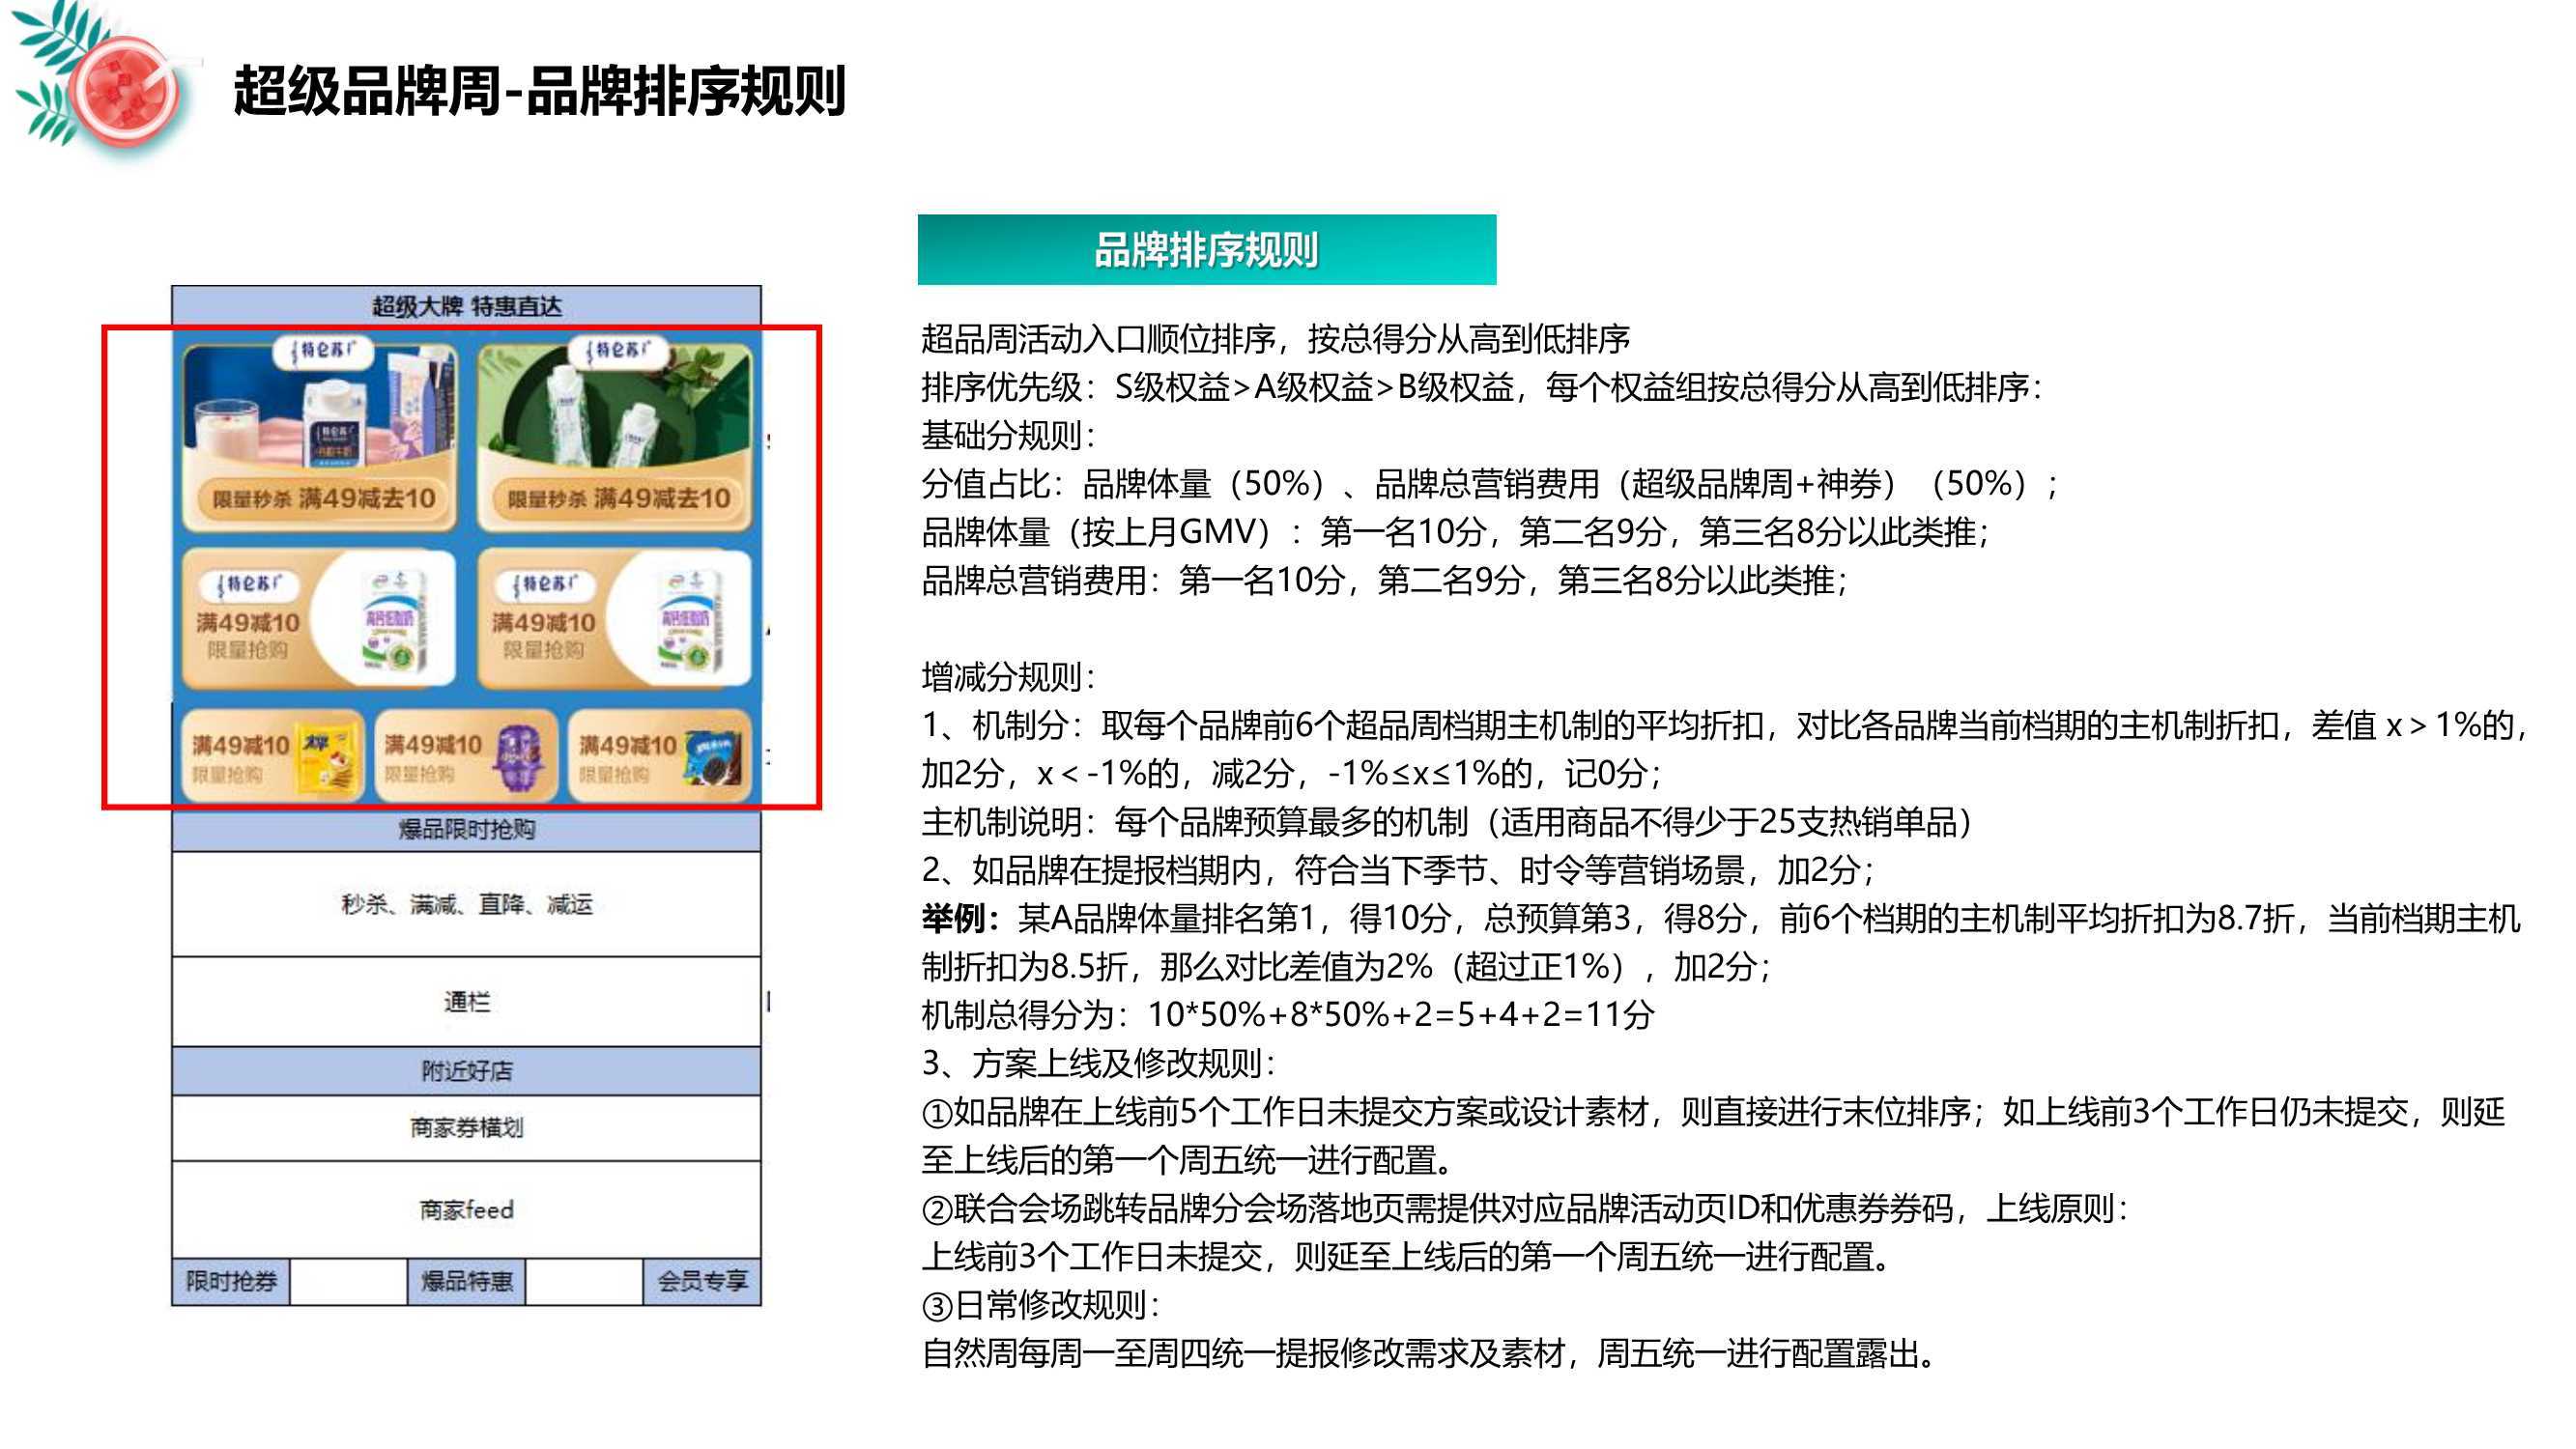Click the 商家券横划 block
The image size is (2576, 1449).
pos(466,1127)
